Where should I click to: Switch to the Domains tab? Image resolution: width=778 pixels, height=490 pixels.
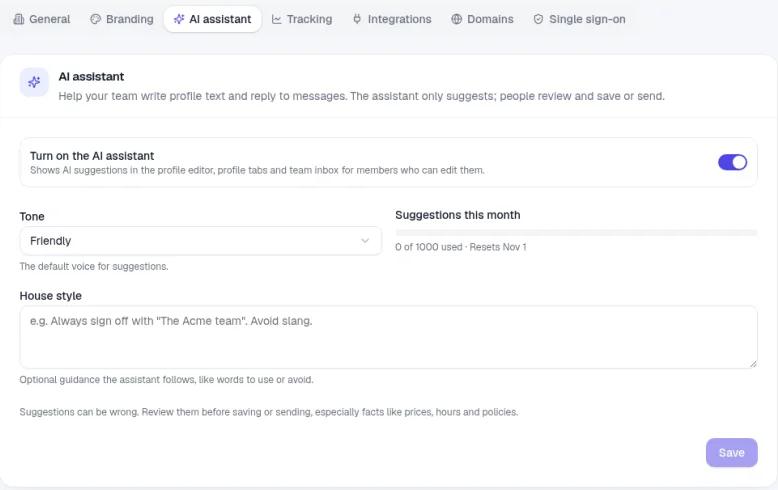pos(482,19)
